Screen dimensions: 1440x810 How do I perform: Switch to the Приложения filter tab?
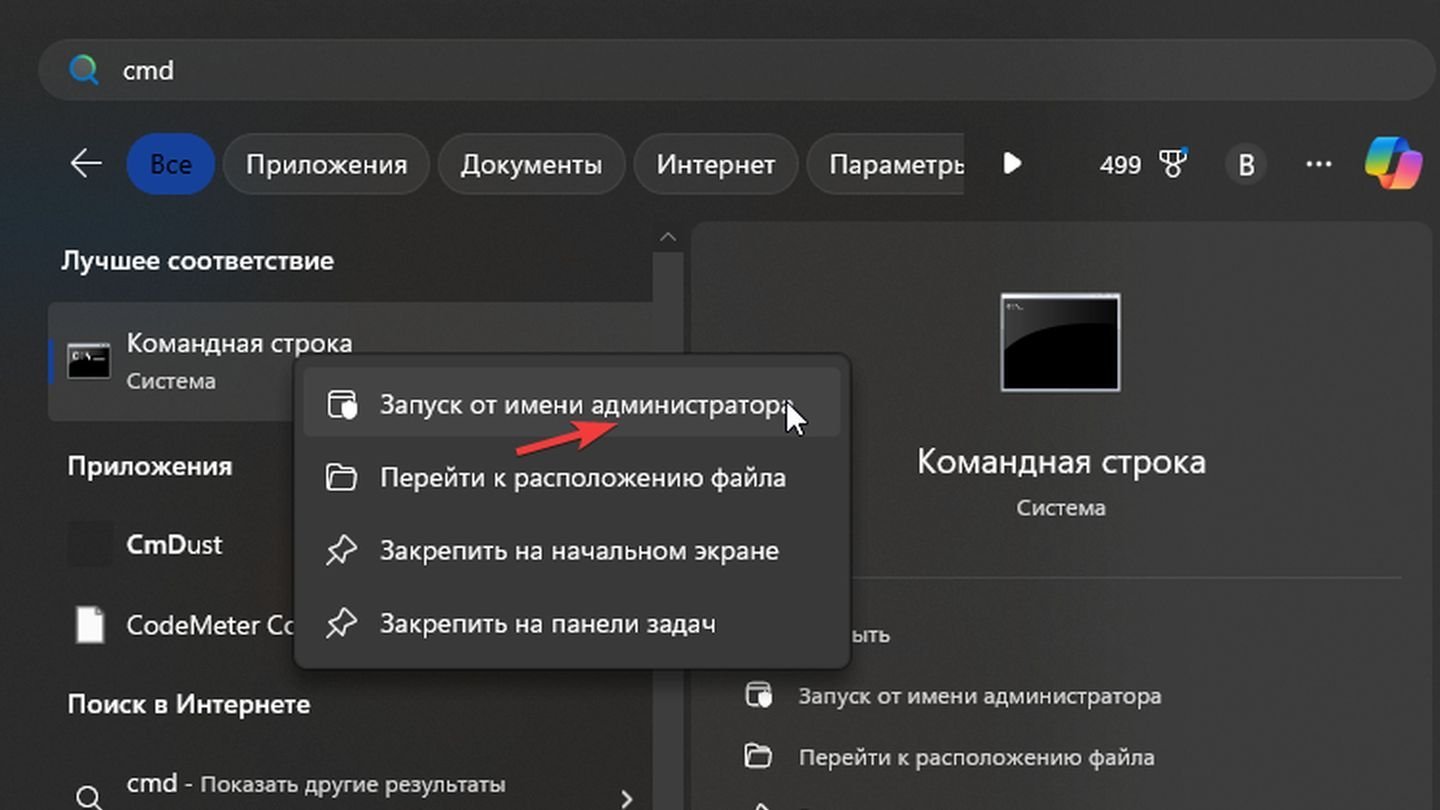[x=326, y=164]
